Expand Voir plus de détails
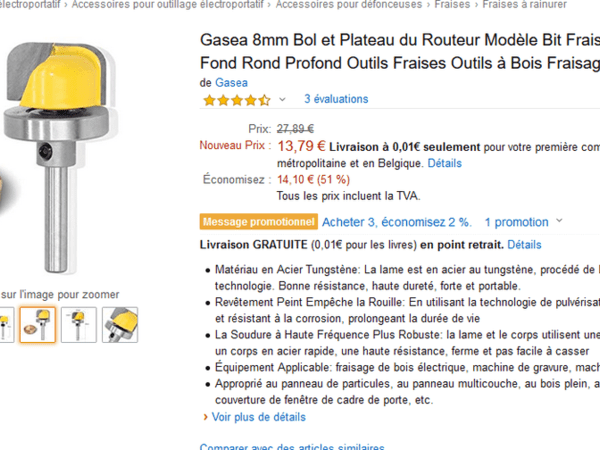The image size is (600, 450). click(259, 417)
